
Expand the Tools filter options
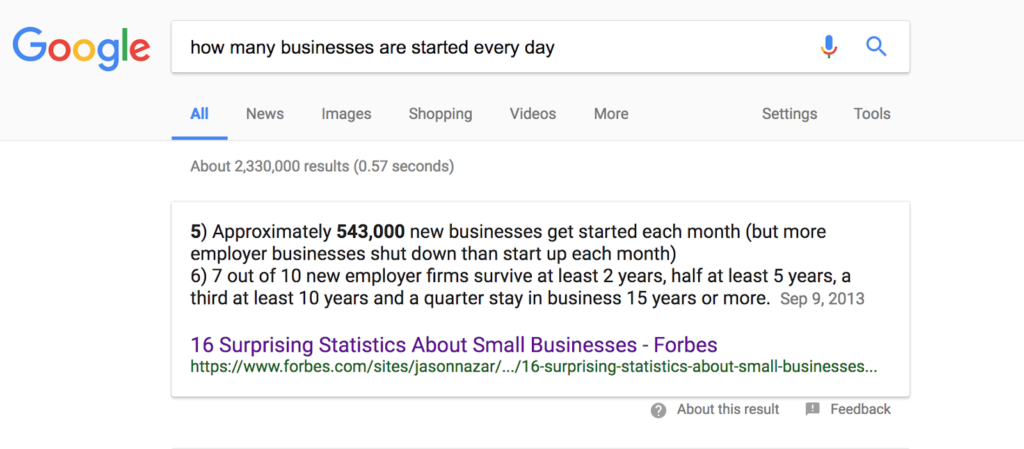click(872, 114)
